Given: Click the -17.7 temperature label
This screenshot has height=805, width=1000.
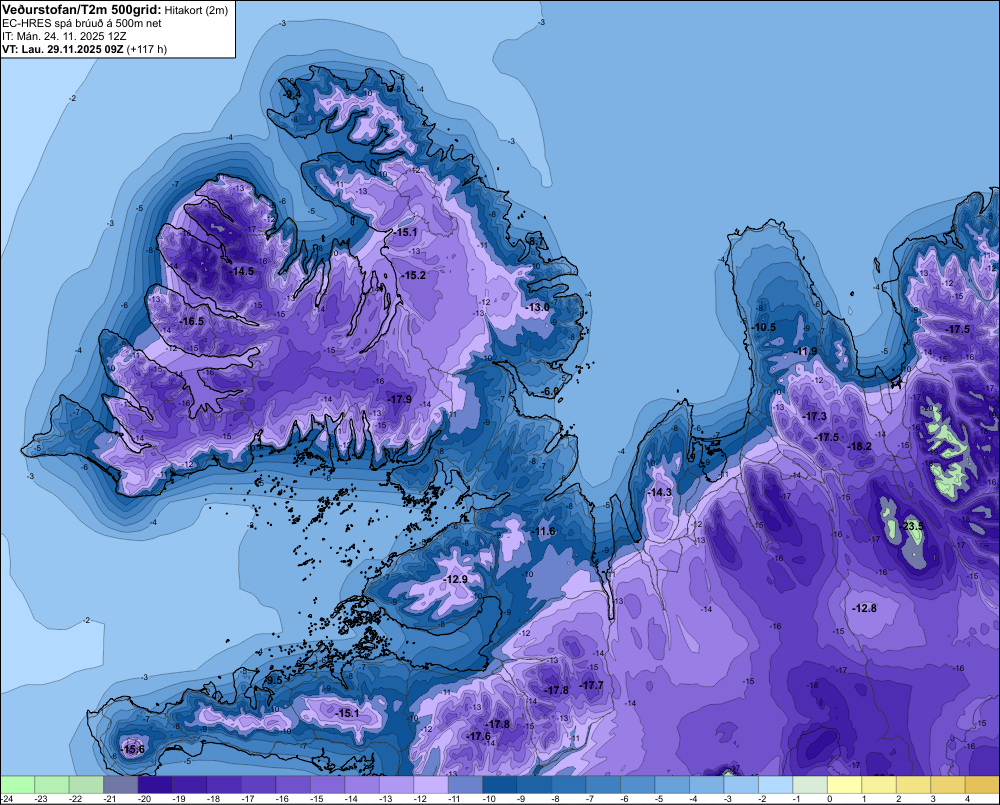Looking at the screenshot, I should click(x=591, y=685).
